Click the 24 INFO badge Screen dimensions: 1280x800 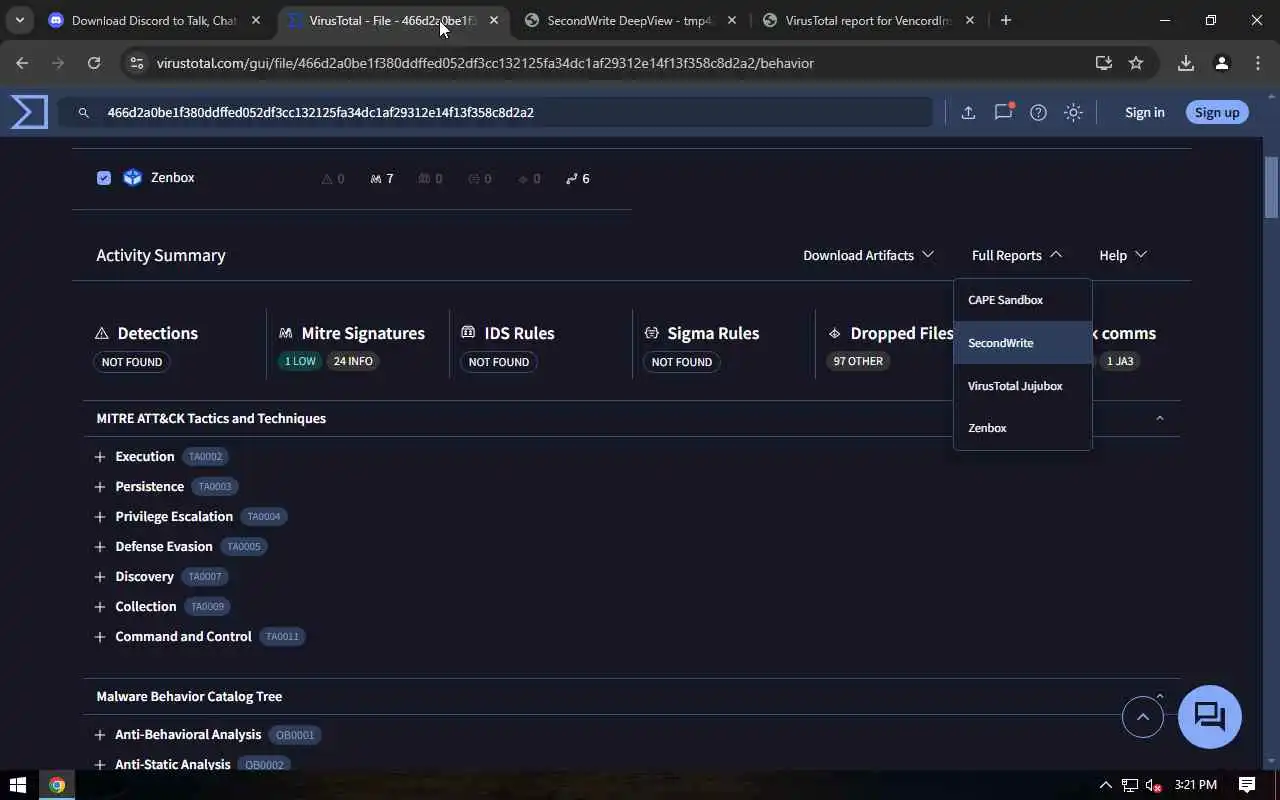pos(353,361)
